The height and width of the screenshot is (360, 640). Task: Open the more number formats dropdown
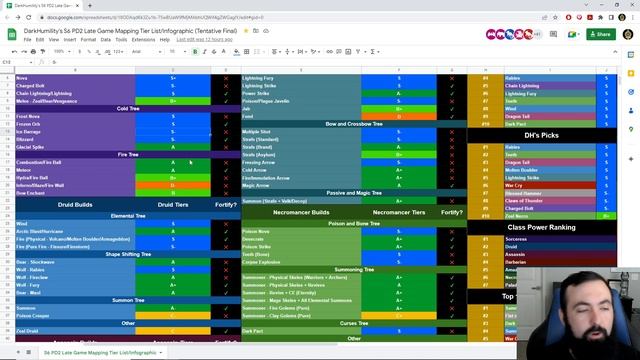pyautogui.click(x=119, y=52)
